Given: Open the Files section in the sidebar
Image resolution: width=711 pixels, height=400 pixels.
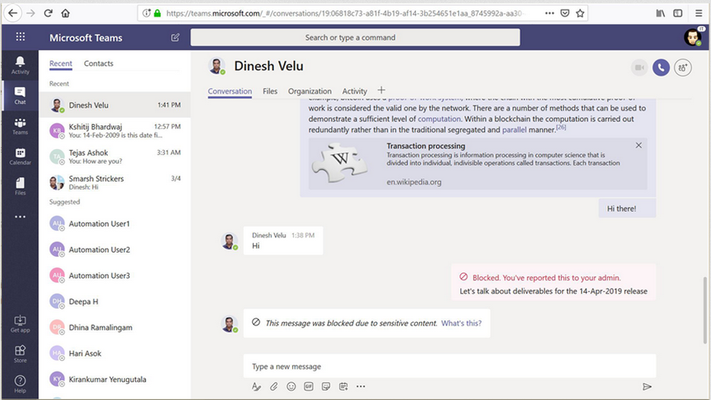Looking at the screenshot, I should [20, 186].
